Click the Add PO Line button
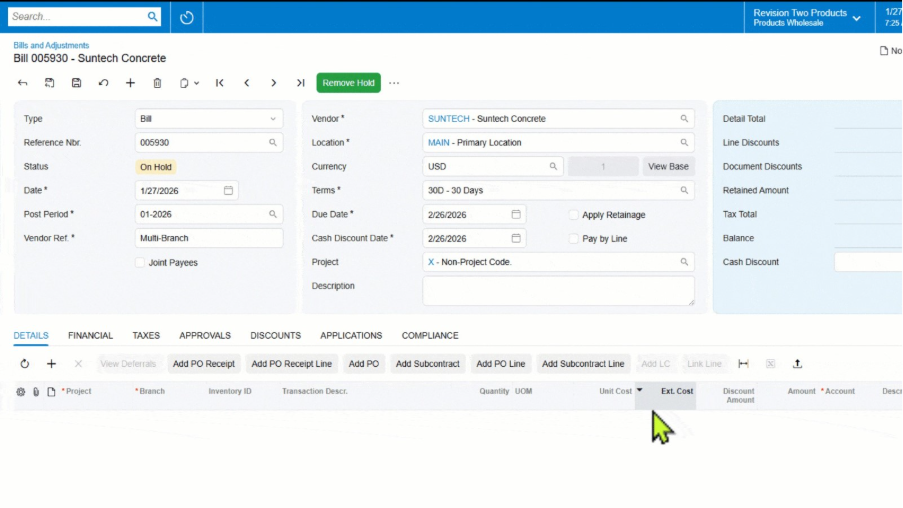This screenshot has width=903, height=508. 500,364
